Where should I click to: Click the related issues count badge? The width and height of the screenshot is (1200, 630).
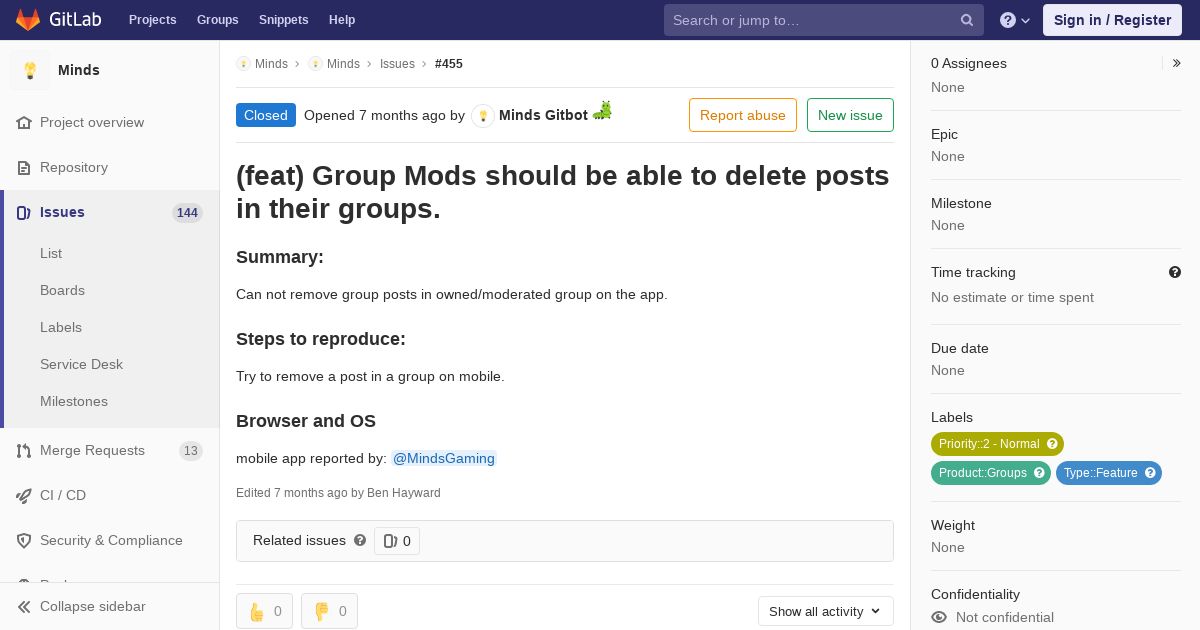point(397,541)
